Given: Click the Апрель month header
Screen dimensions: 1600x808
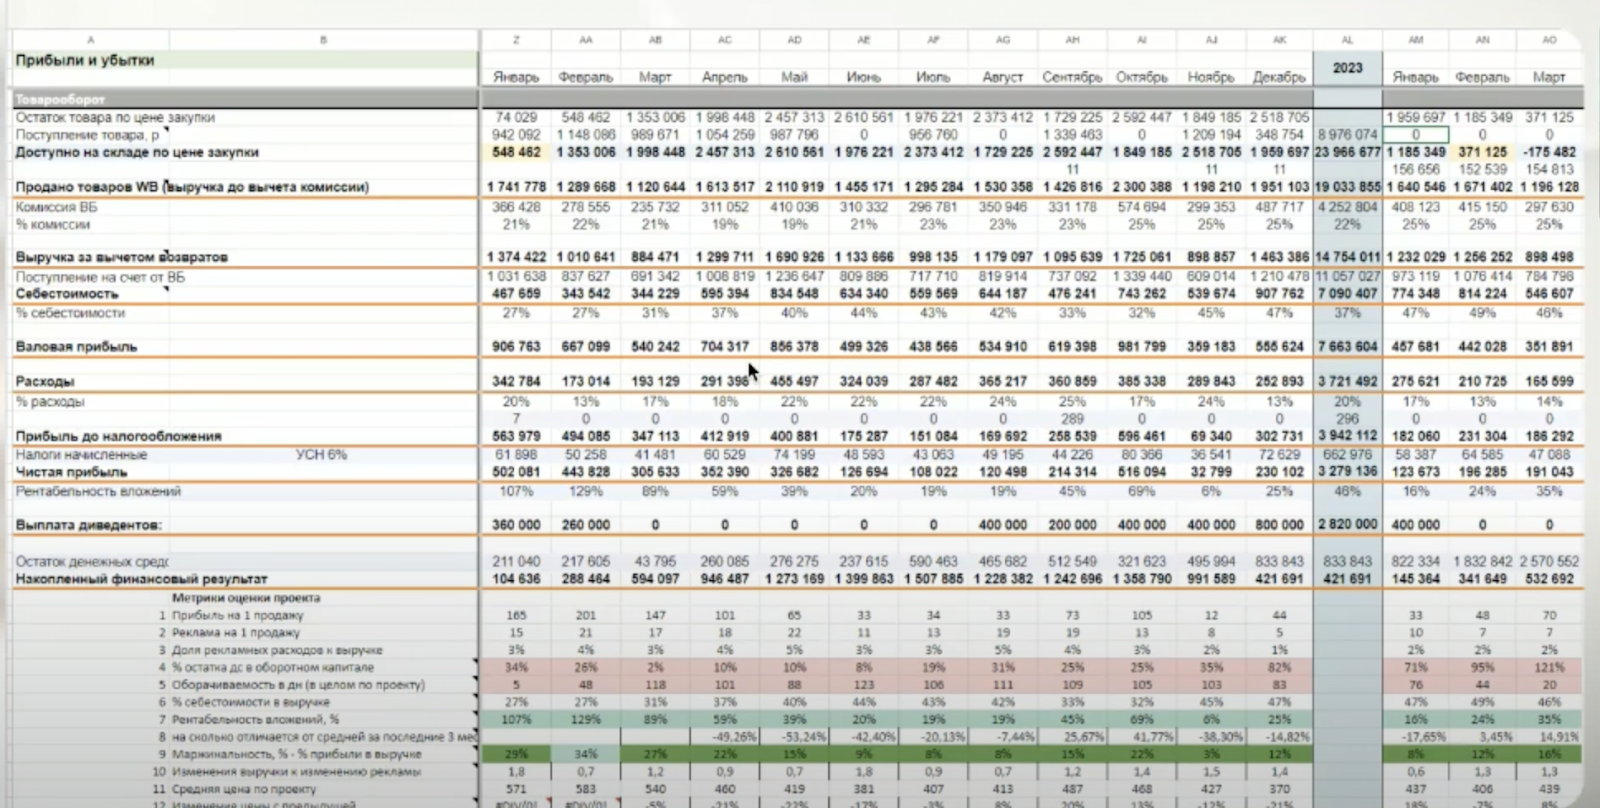Looking at the screenshot, I should 725,77.
